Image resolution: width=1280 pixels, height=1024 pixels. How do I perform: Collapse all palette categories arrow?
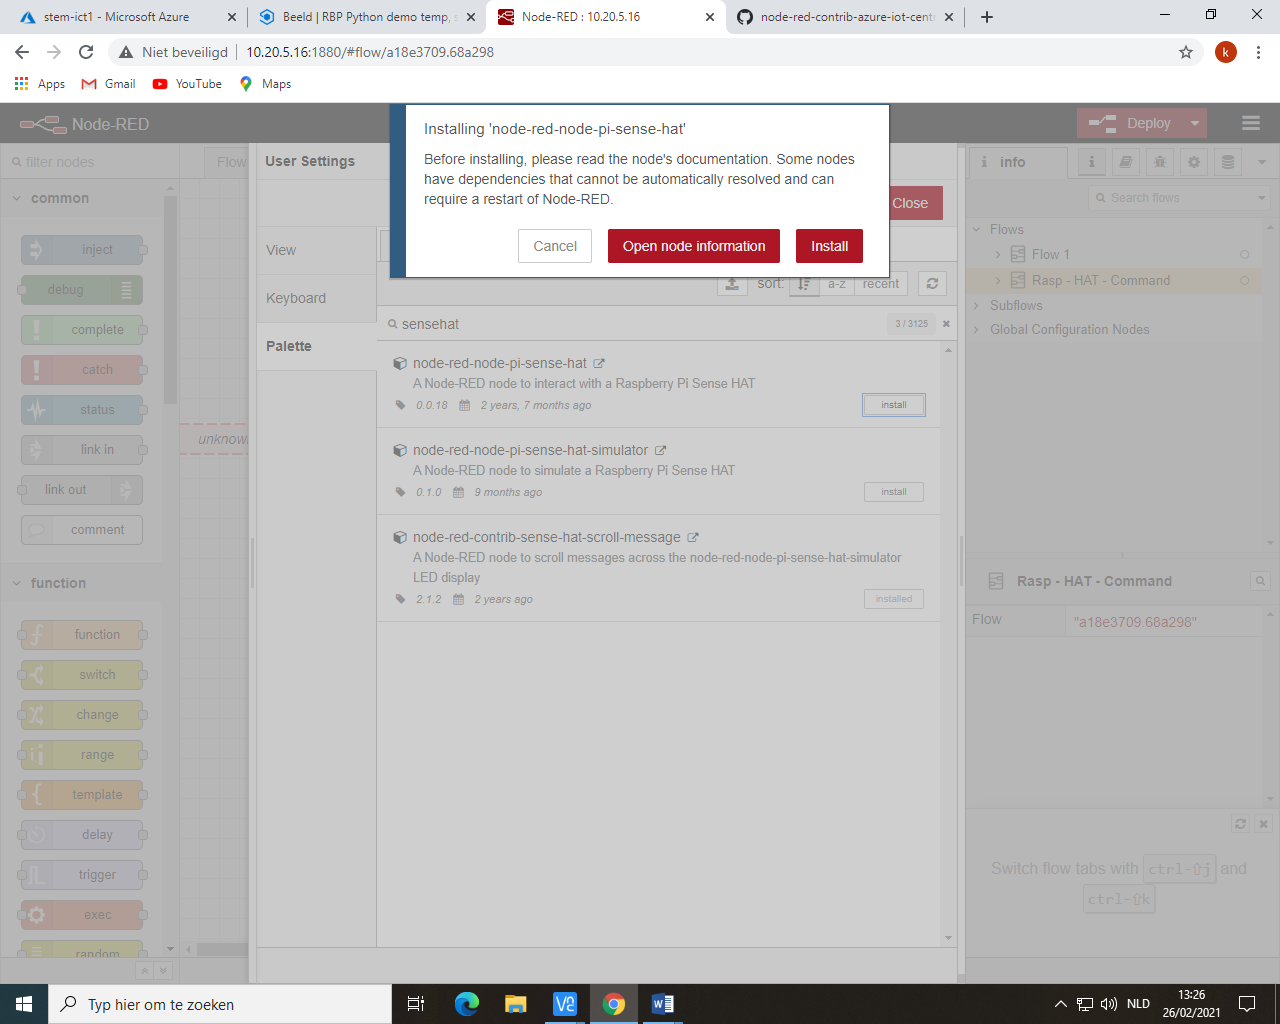[144, 971]
